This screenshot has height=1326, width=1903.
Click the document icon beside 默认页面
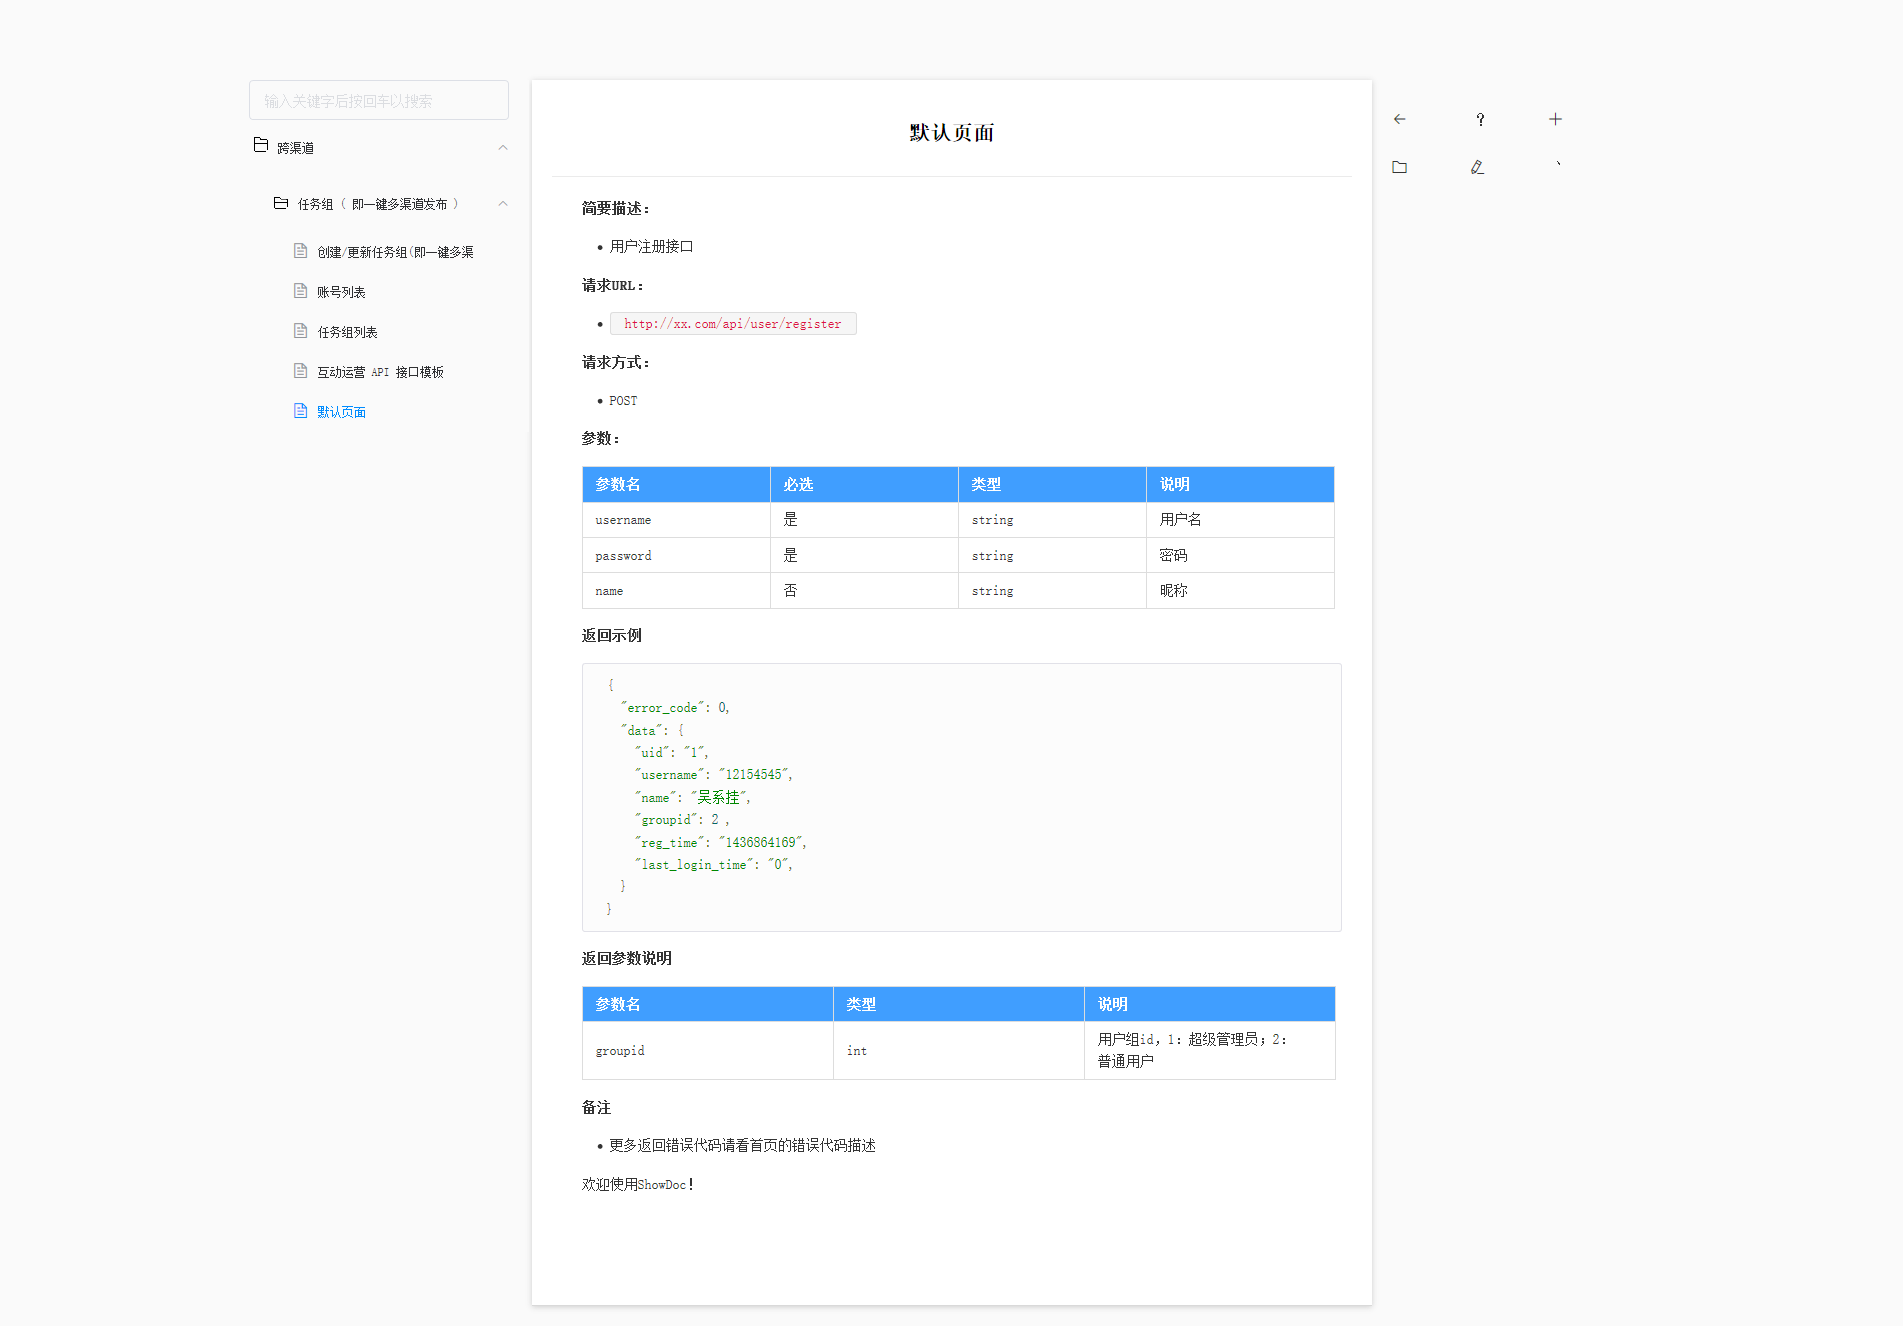click(300, 411)
